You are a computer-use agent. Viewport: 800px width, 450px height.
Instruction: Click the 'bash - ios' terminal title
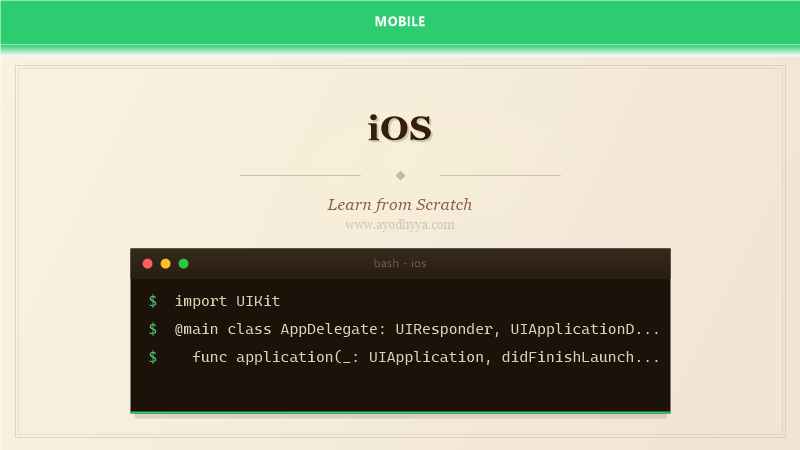coord(399,263)
